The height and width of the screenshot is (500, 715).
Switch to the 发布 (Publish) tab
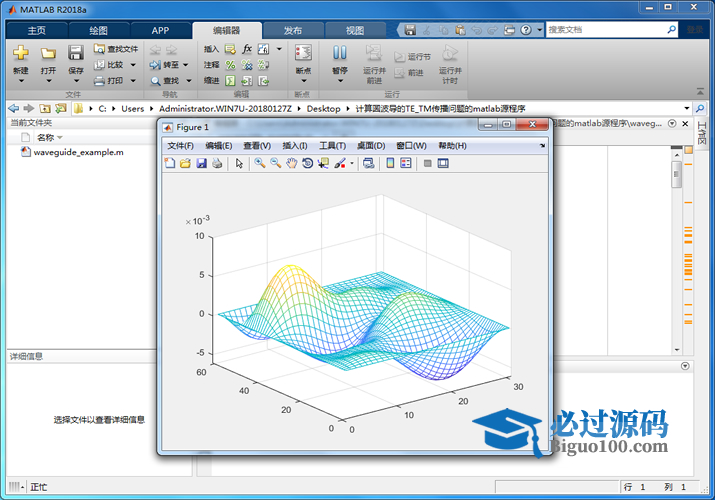point(293,31)
